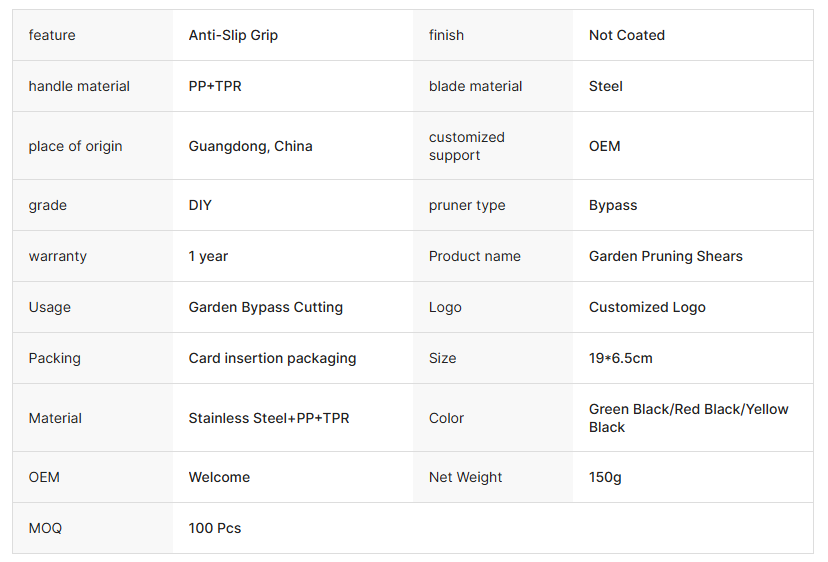
Task: Select the '150g' net weight value
Action: (605, 477)
